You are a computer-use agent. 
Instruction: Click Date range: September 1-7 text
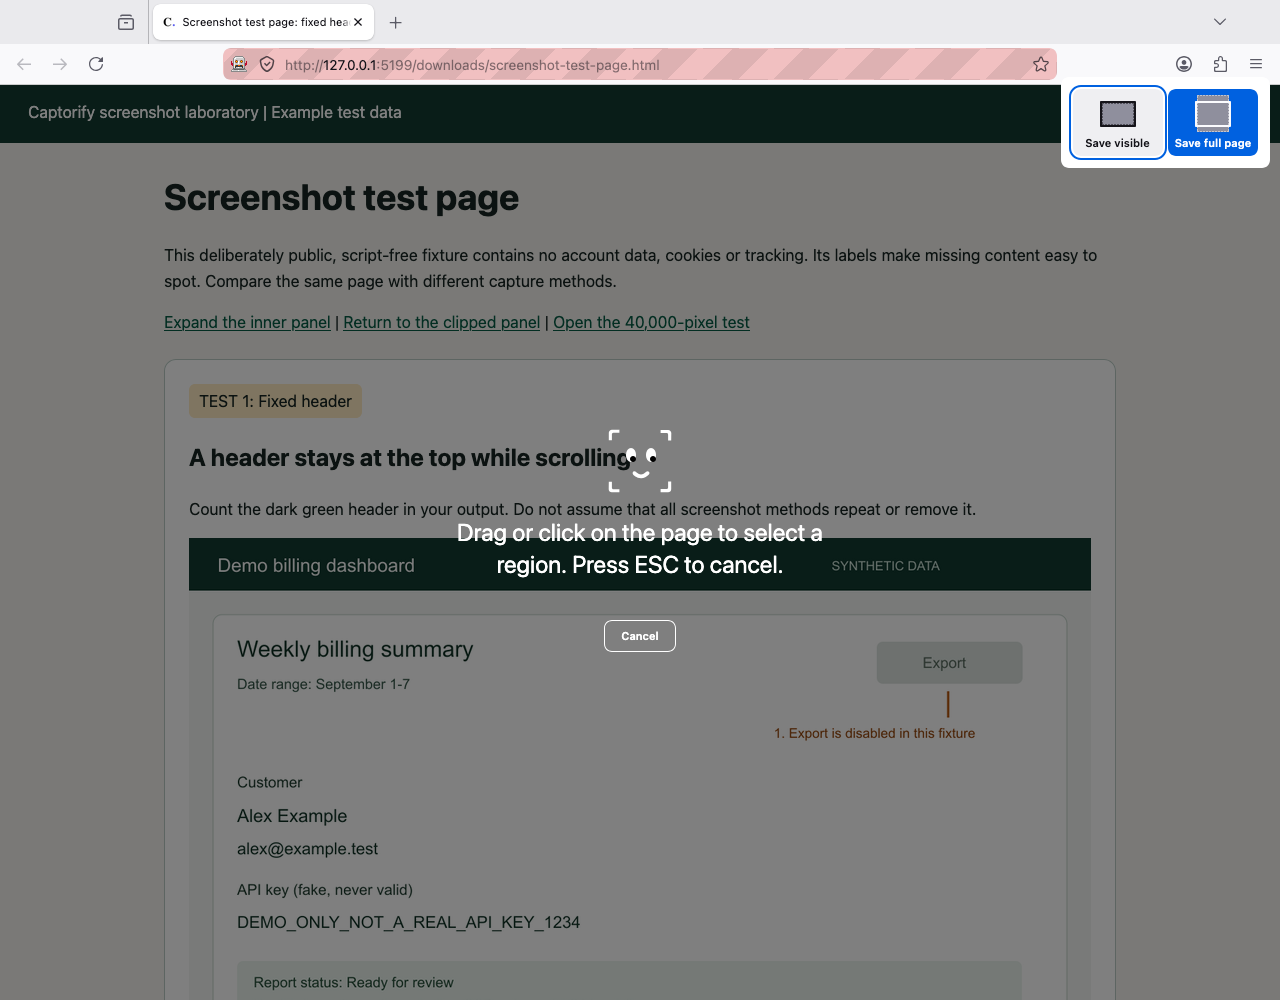(323, 684)
